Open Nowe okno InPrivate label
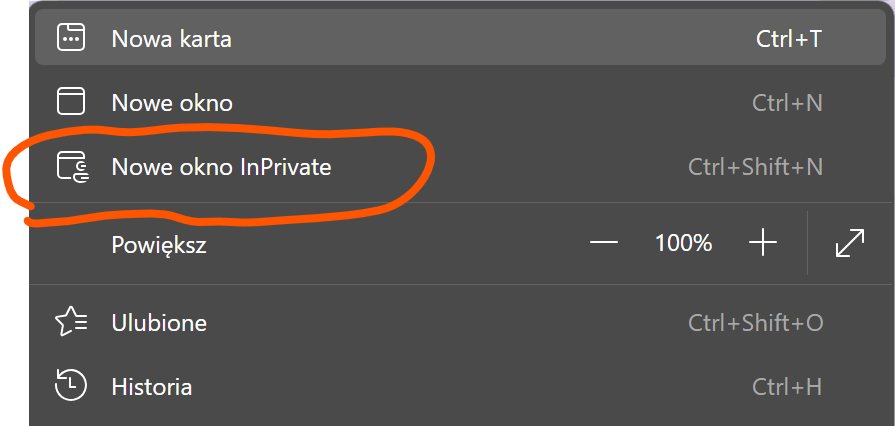The height and width of the screenshot is (426, 895). pos(221,166)
